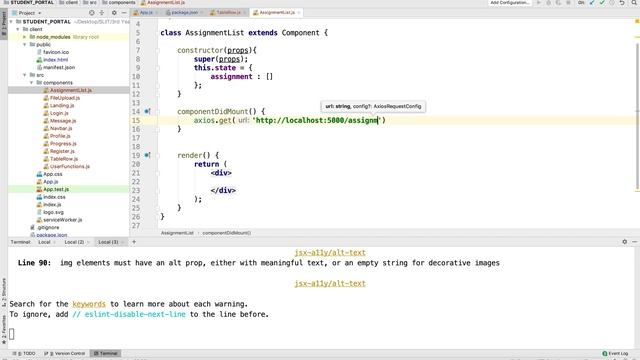Click the keywords link in terminal
The height and width of the screenshot is (360, 640).
coord(89,304)
